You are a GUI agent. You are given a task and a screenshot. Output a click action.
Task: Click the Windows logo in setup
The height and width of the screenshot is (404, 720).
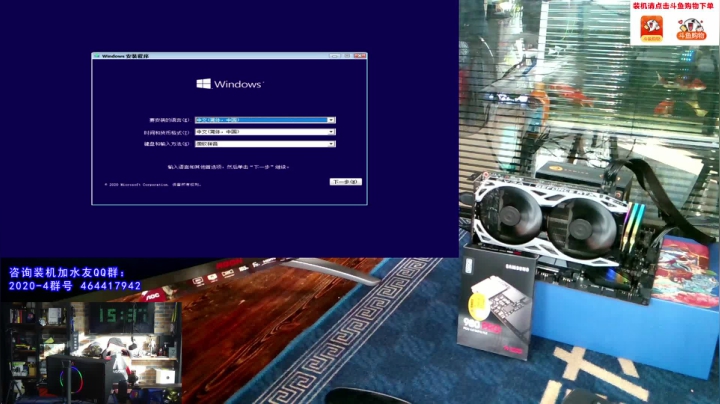coord(230,84)
